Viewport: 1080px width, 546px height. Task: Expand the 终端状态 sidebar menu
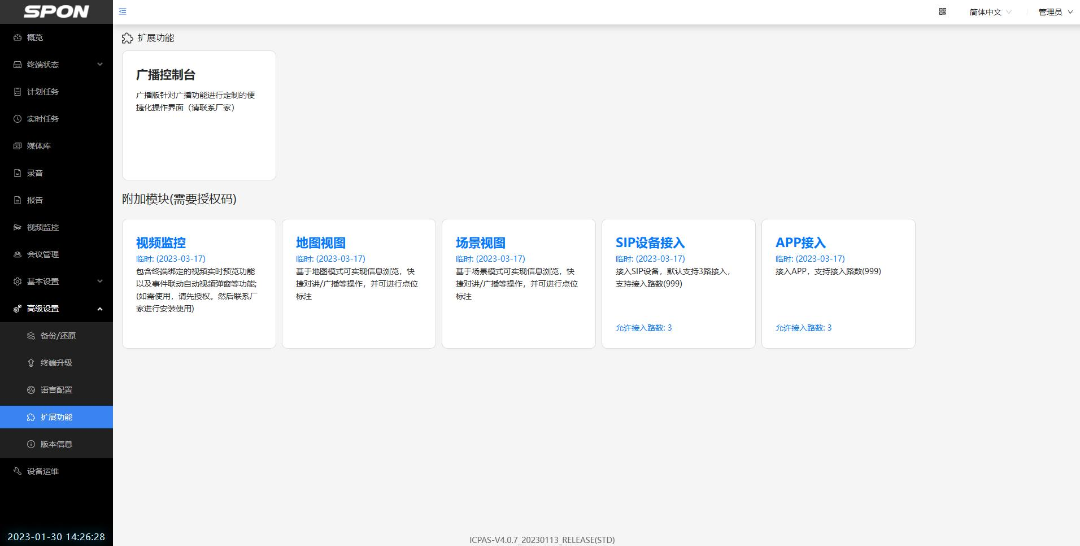pos(56,65)
